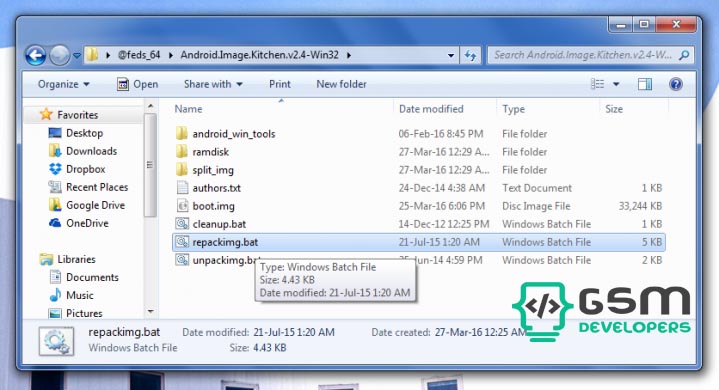Viewport: 719px width, 390px height.
Task: Open Recent Places in Favorites
Action: [x=97, y=187]
